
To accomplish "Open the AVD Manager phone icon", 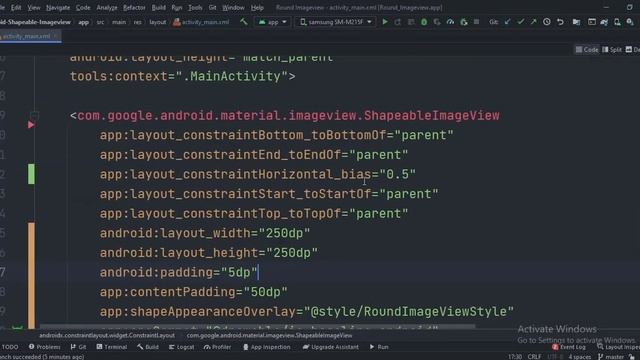I will pos(618,22).
